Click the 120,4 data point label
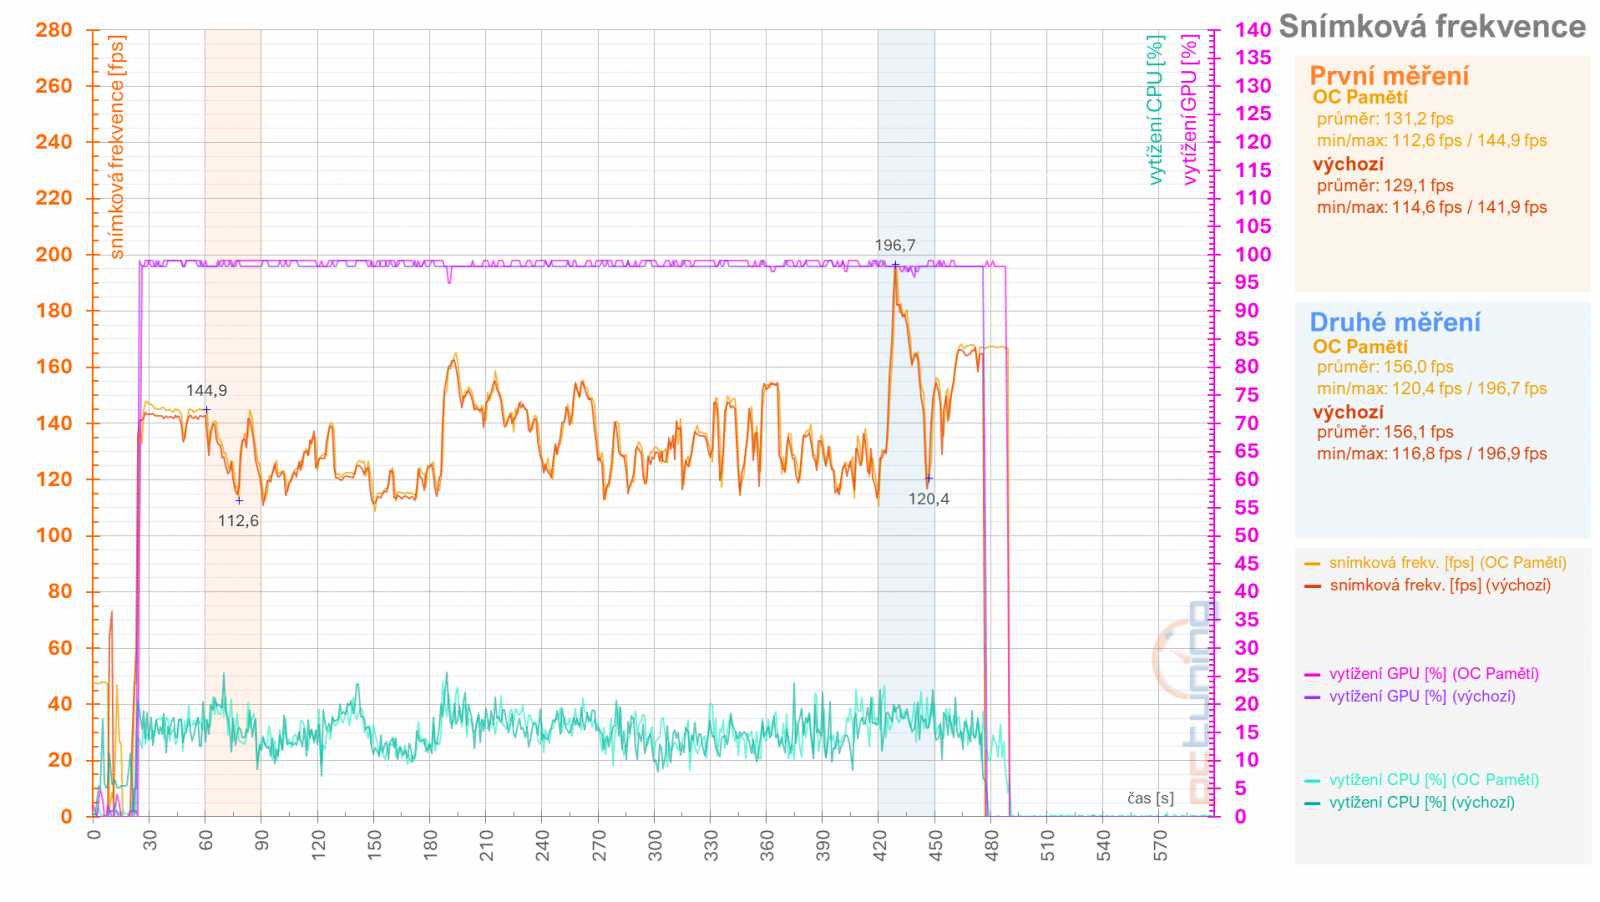Viewport: 1600px width, 902px height. [x=929, y=499]
